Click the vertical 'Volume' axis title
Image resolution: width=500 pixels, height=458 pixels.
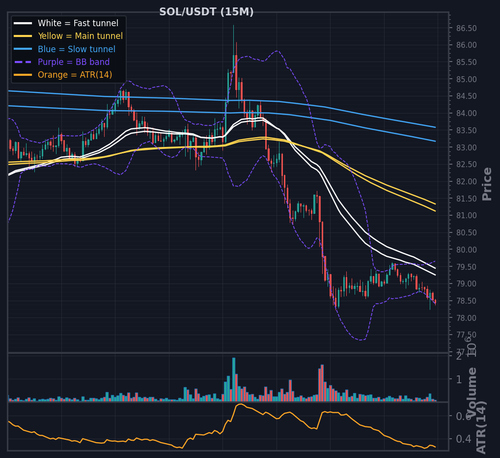click(472, 392)
